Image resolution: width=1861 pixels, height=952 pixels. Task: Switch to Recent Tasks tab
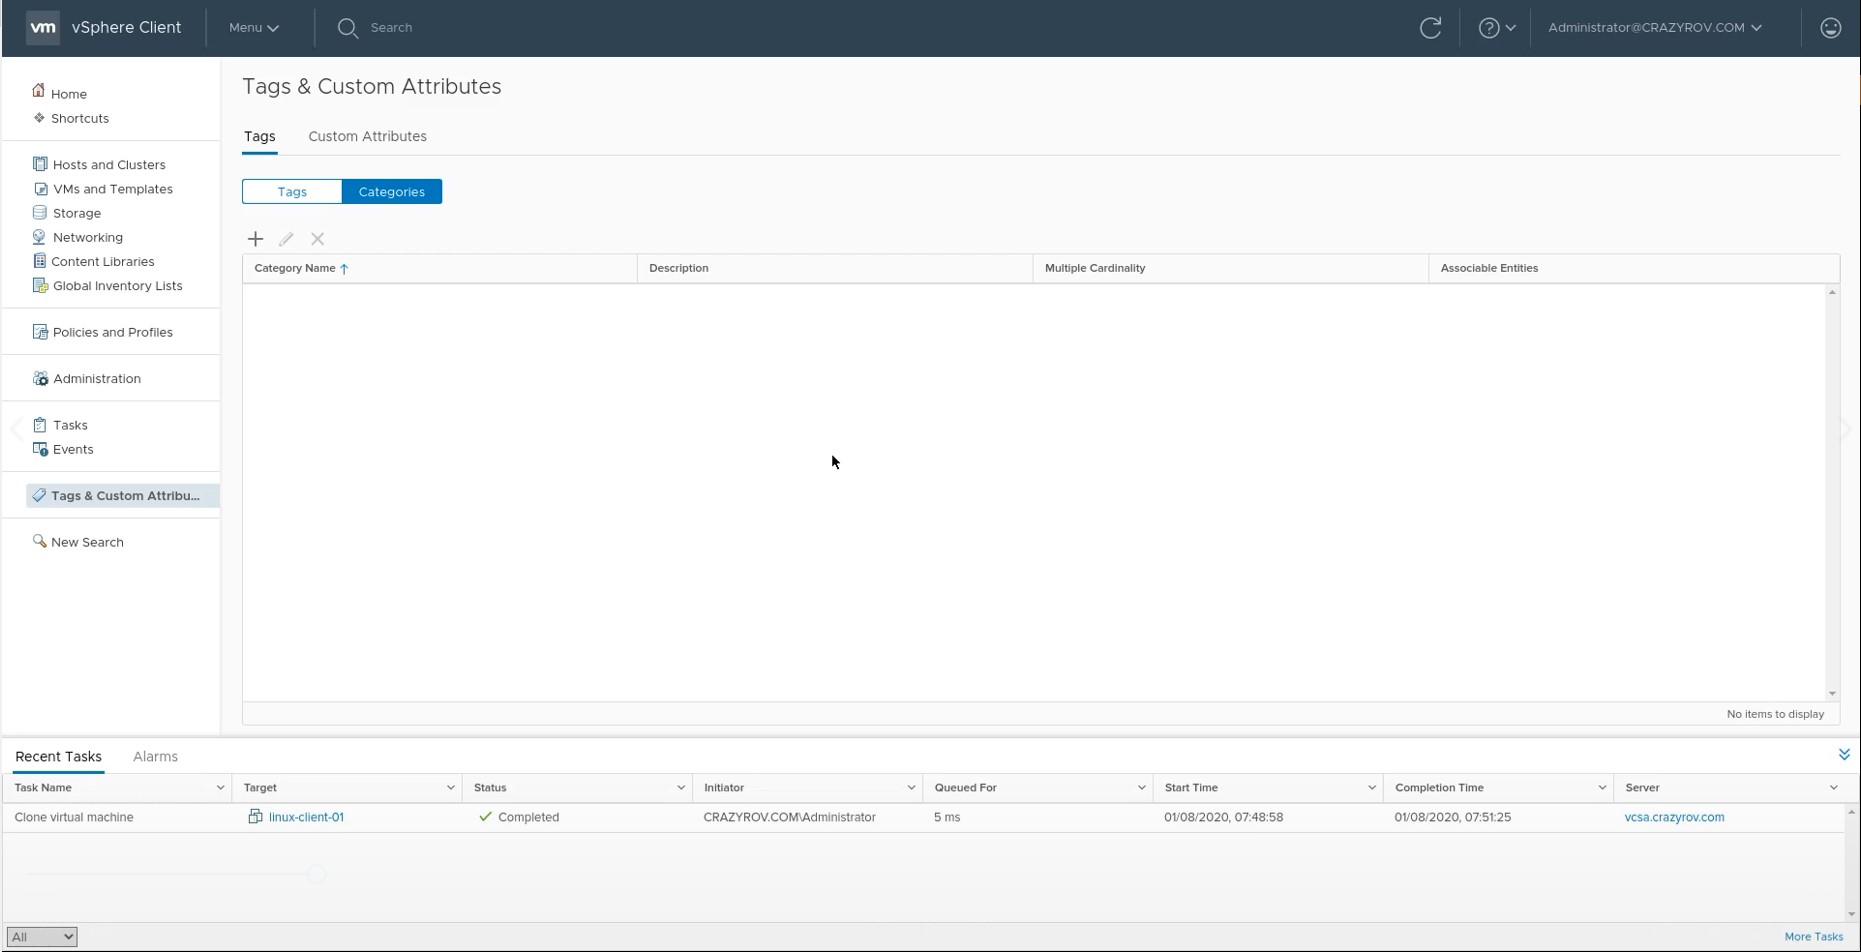pyautogui.click(x=59, y=757)
